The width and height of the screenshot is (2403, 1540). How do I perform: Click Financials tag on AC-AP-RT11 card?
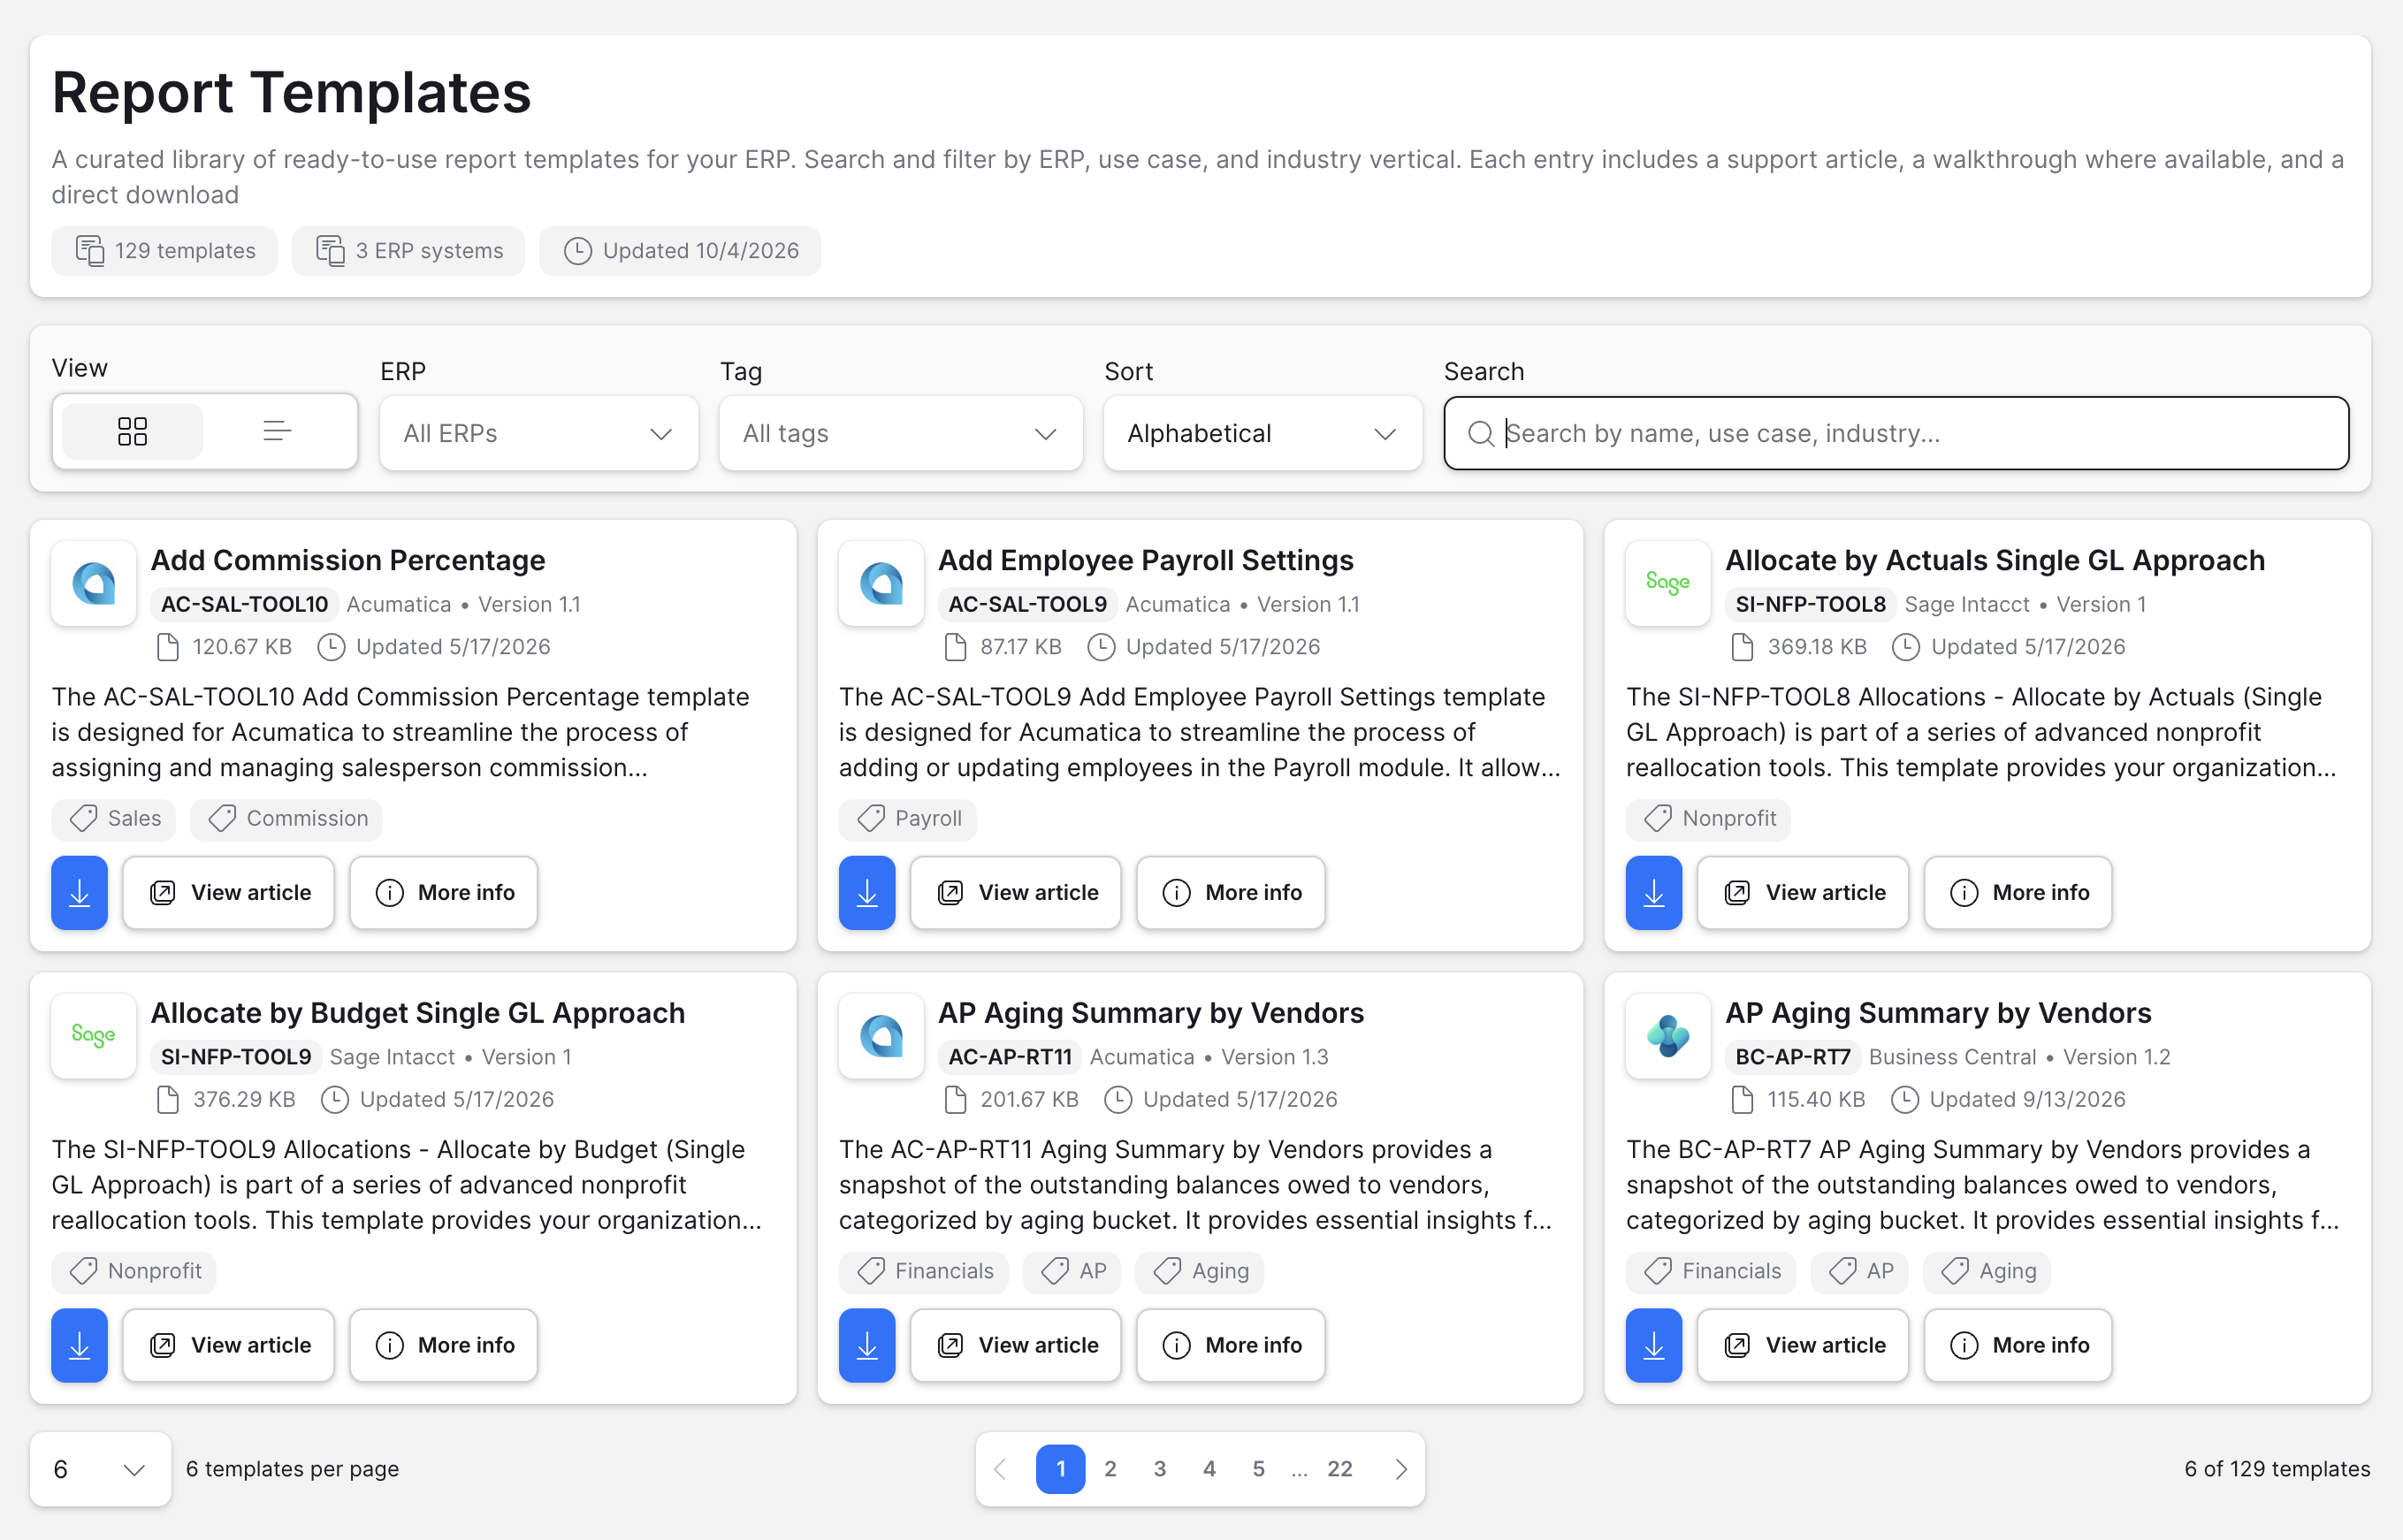(x=923, y=1271)
